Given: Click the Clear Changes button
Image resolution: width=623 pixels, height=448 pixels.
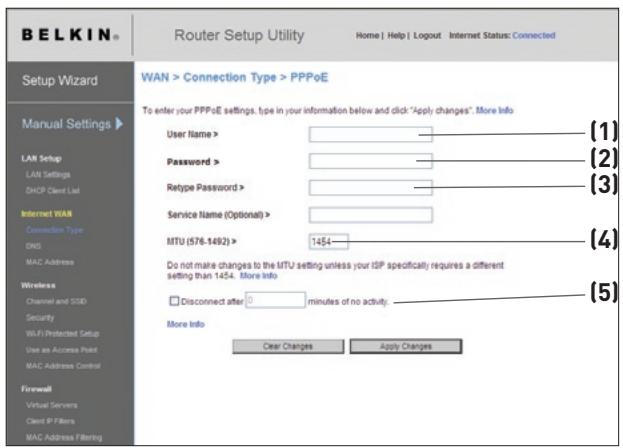Looking at the screenshot, I should click(288, 346).
